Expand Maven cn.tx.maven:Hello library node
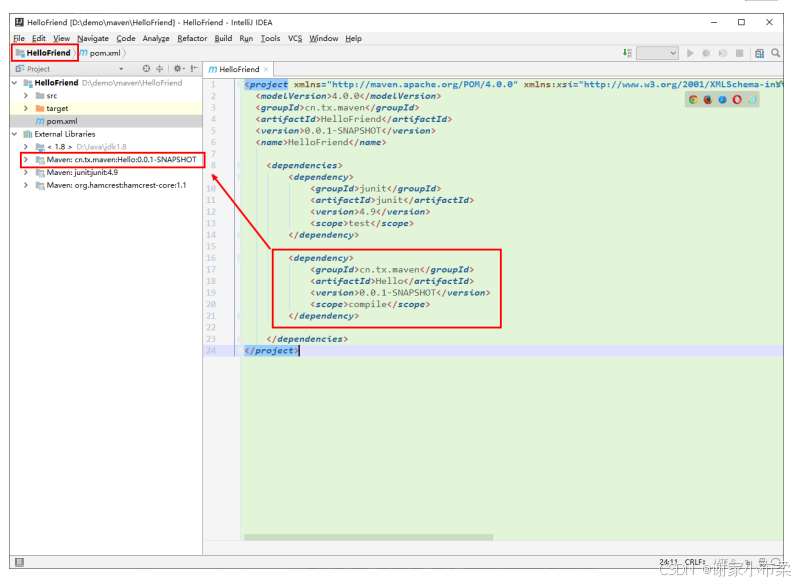The height and width of the screenshot is (585, 803). tap(26, 160)
